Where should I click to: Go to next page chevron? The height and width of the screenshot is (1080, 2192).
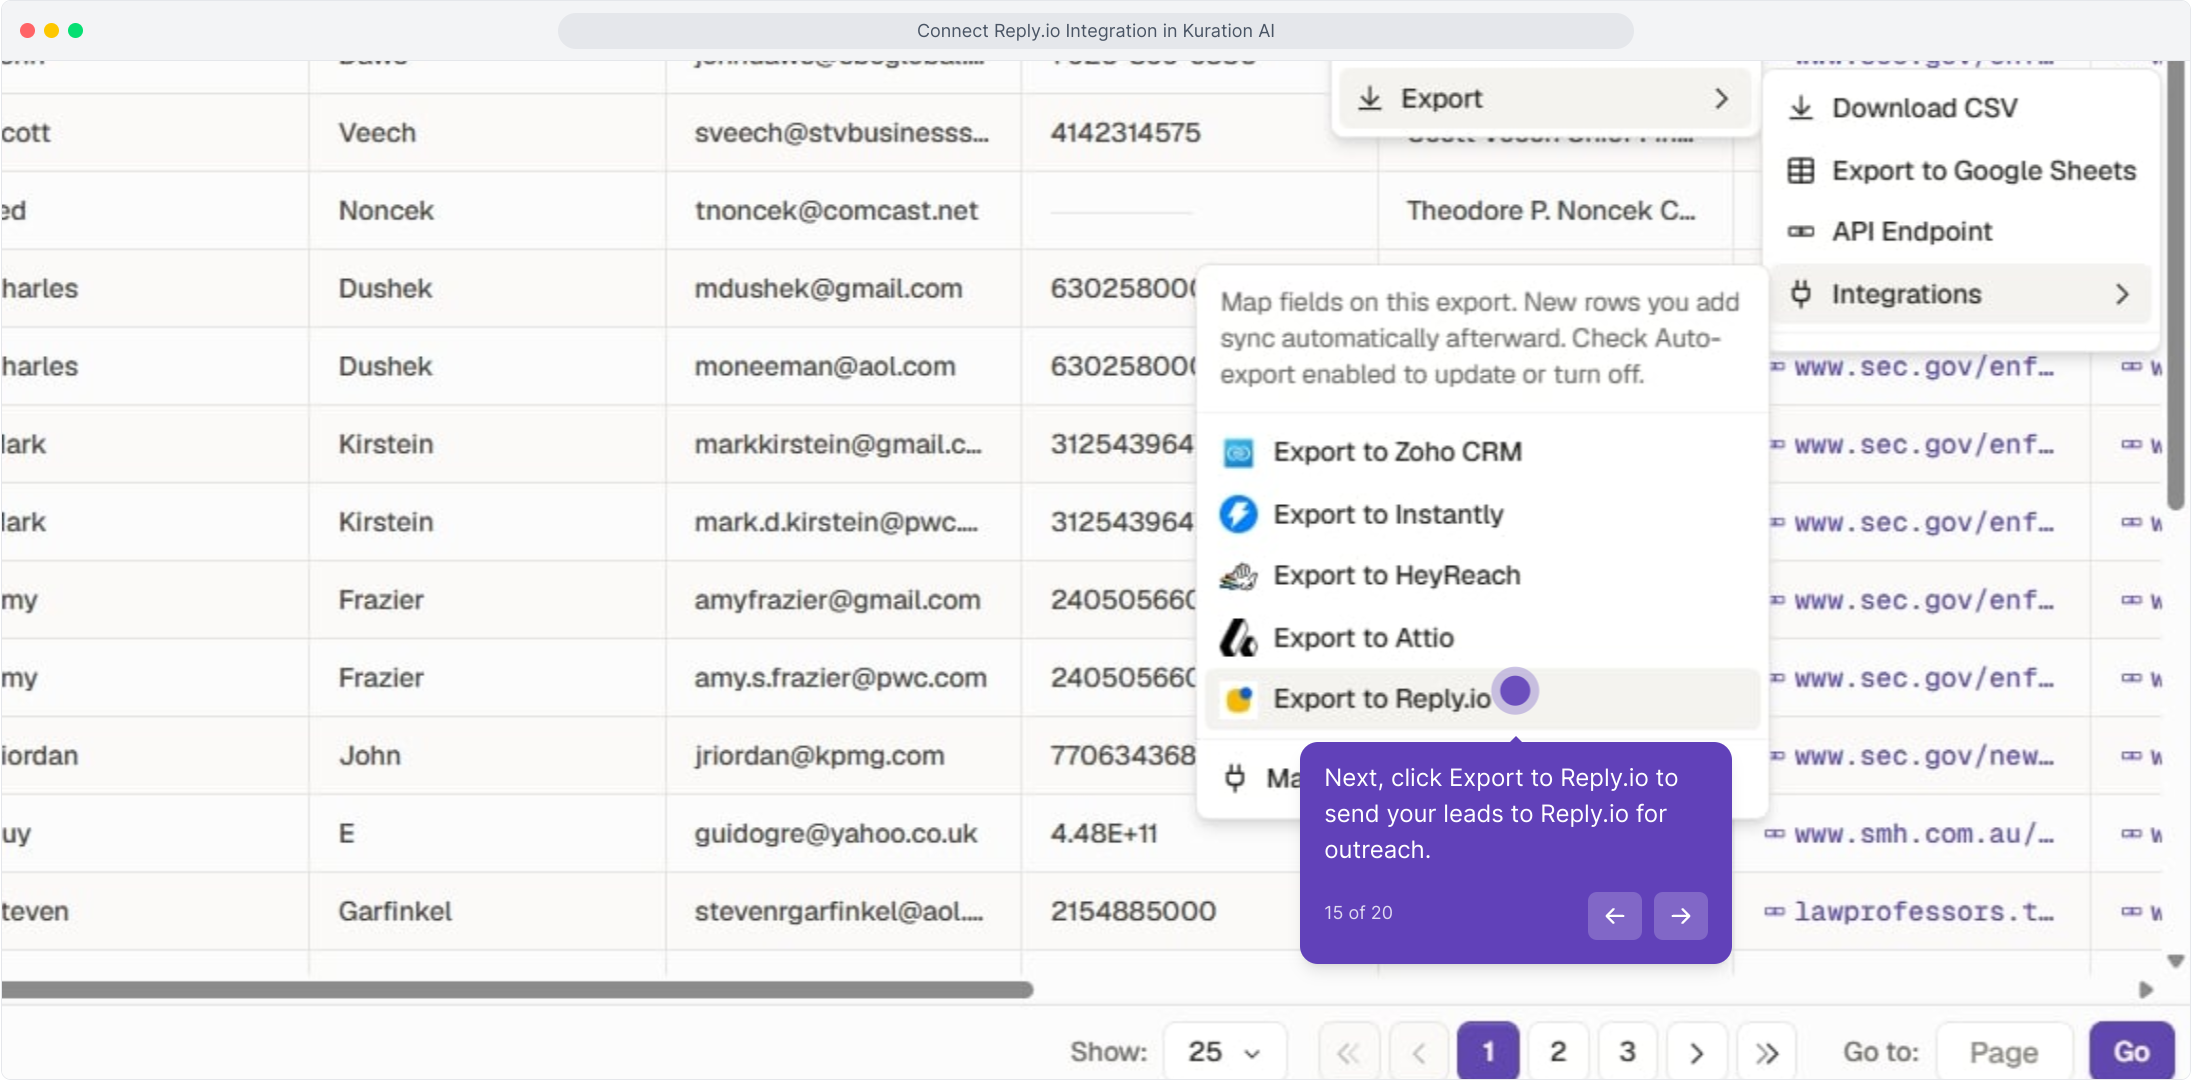pos(1697,1052)
